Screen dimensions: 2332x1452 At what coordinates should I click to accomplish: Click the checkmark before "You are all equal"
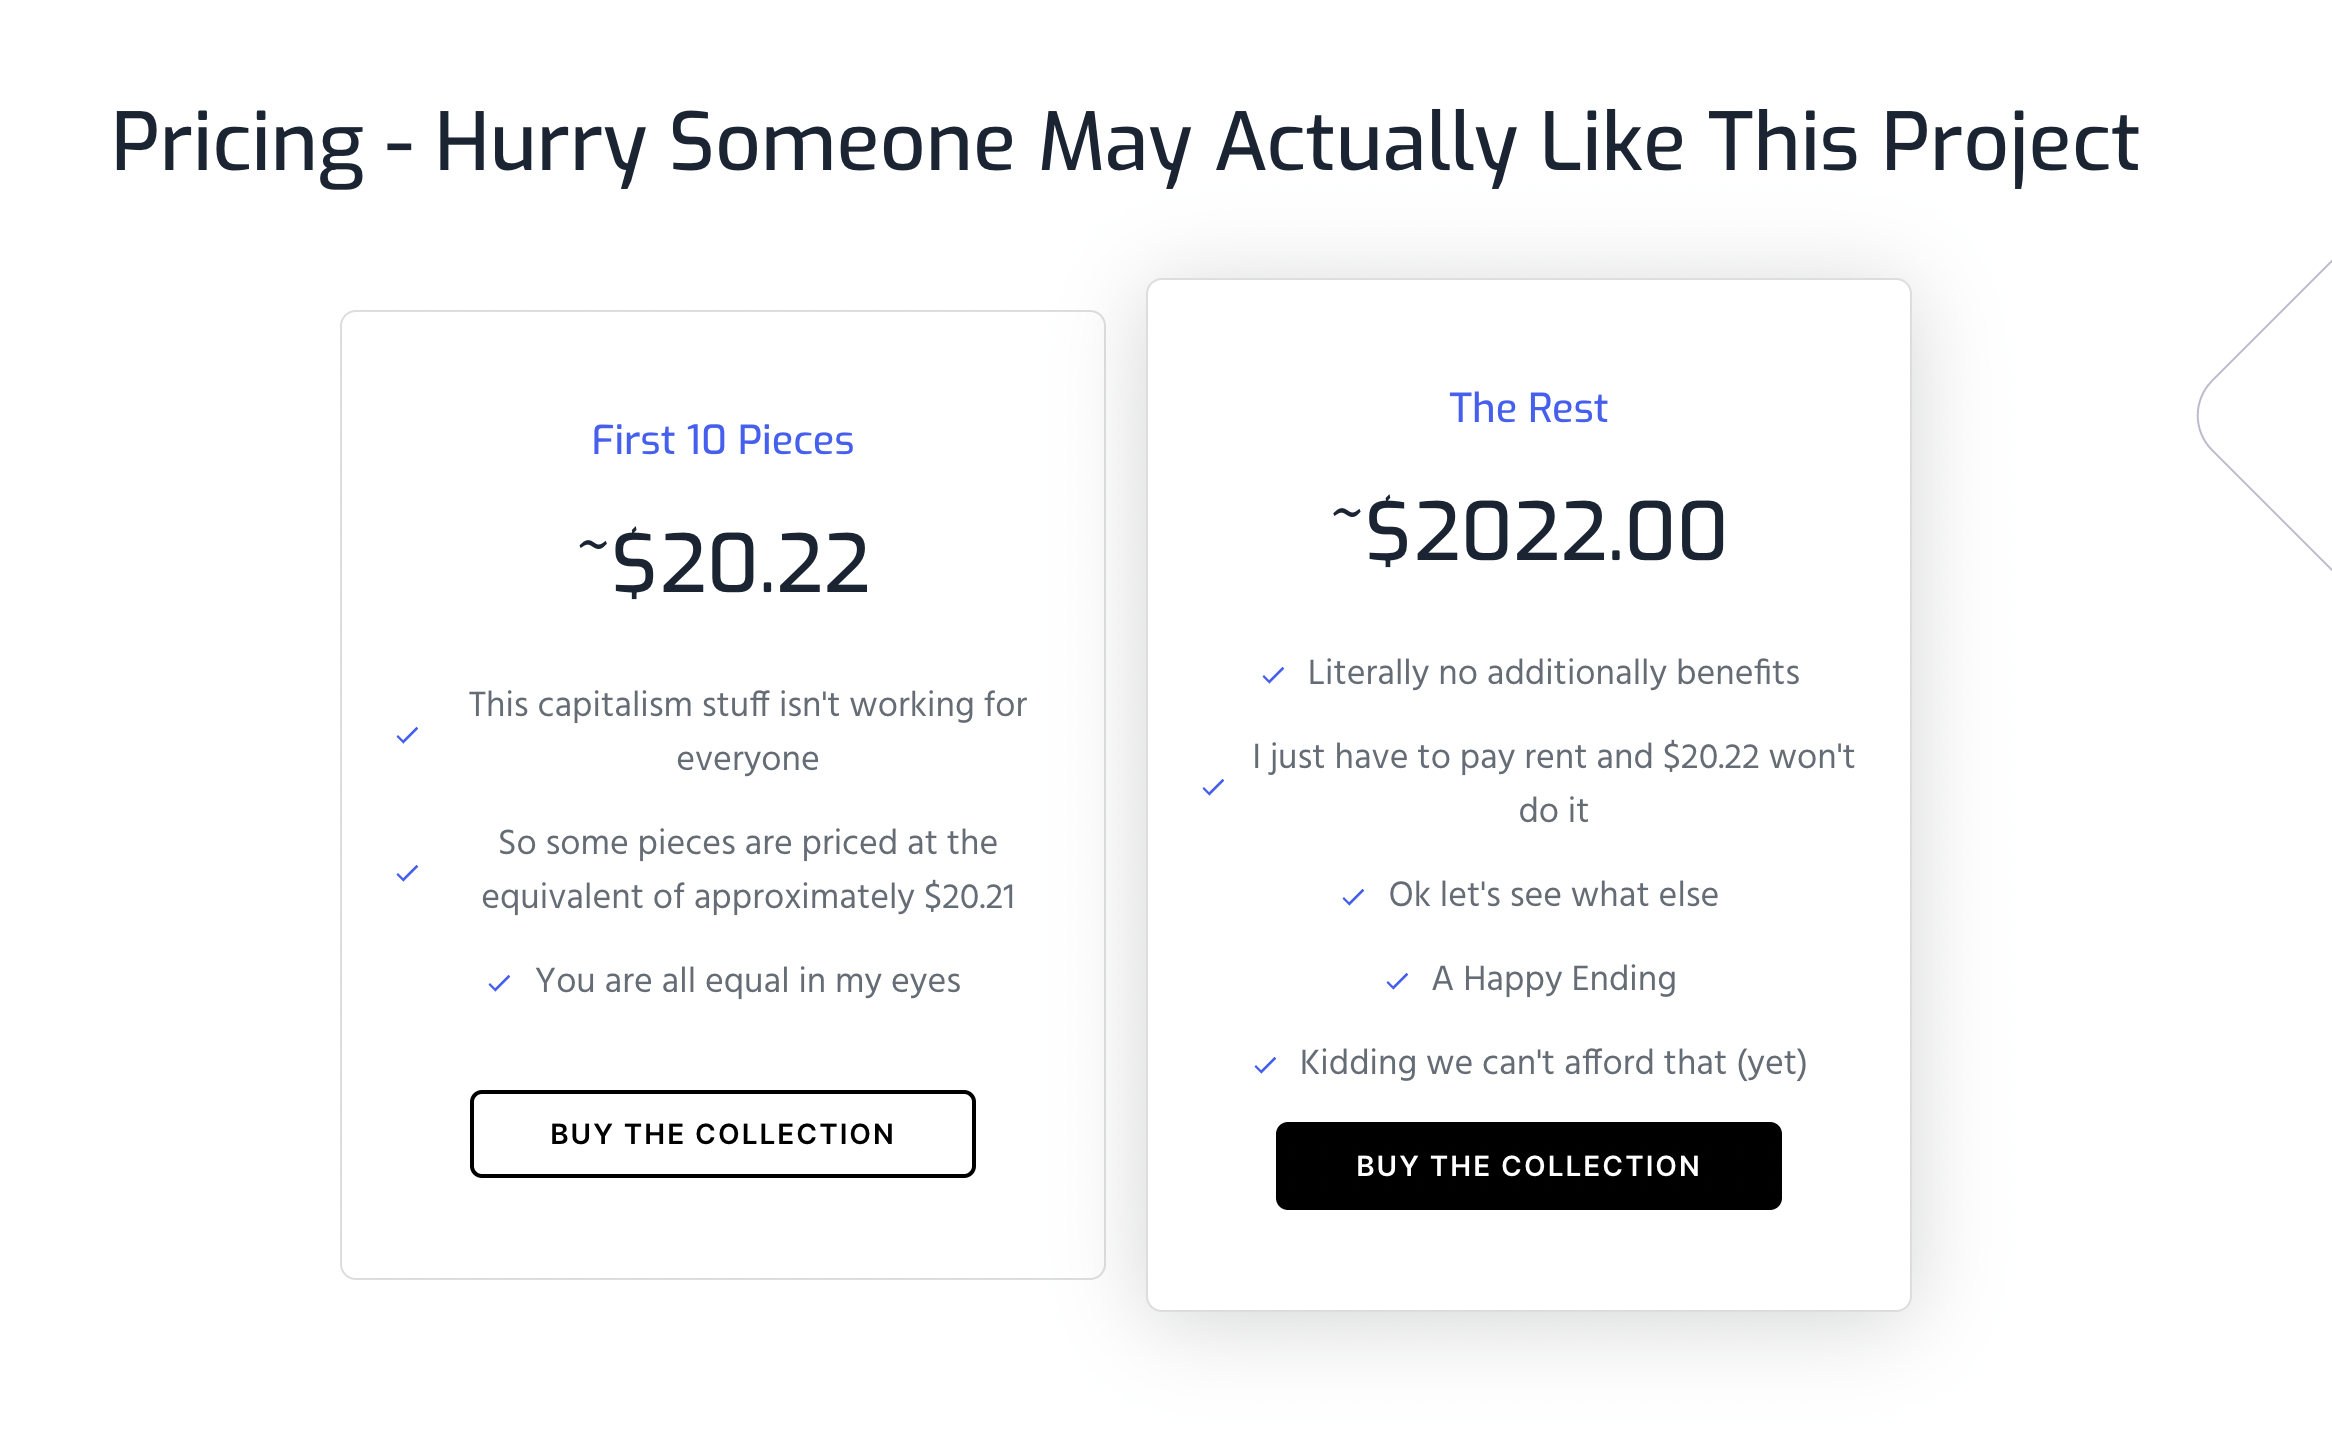[499, 984]
